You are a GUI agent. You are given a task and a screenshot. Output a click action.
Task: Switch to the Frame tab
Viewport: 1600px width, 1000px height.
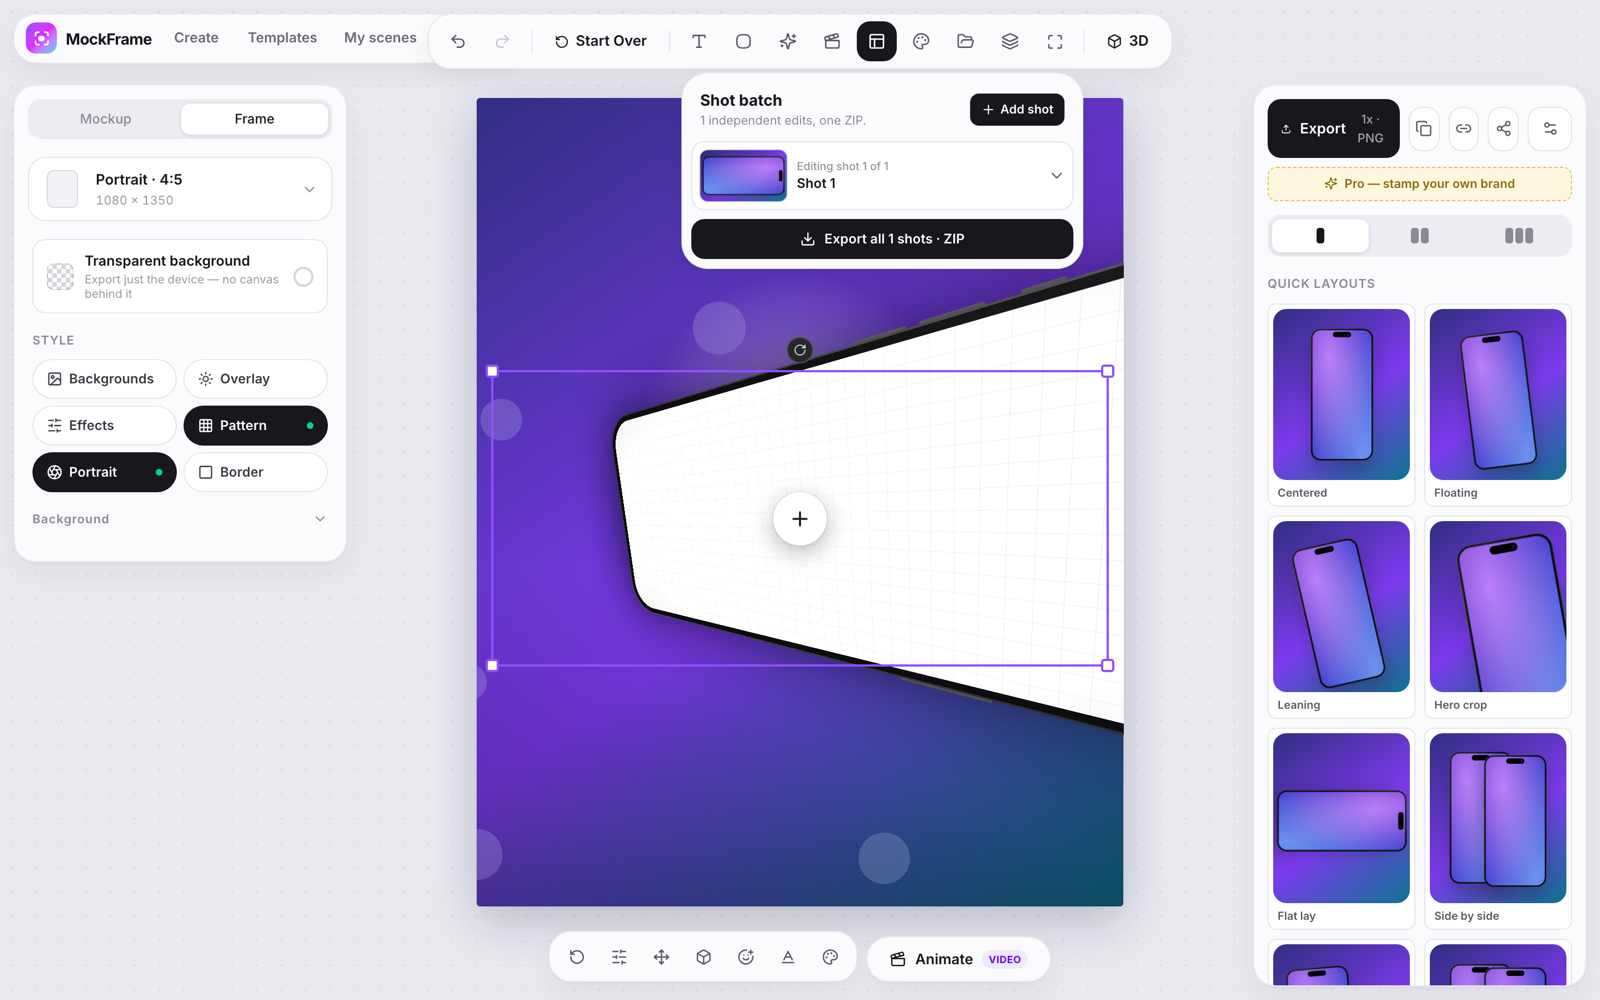point(254,119)
